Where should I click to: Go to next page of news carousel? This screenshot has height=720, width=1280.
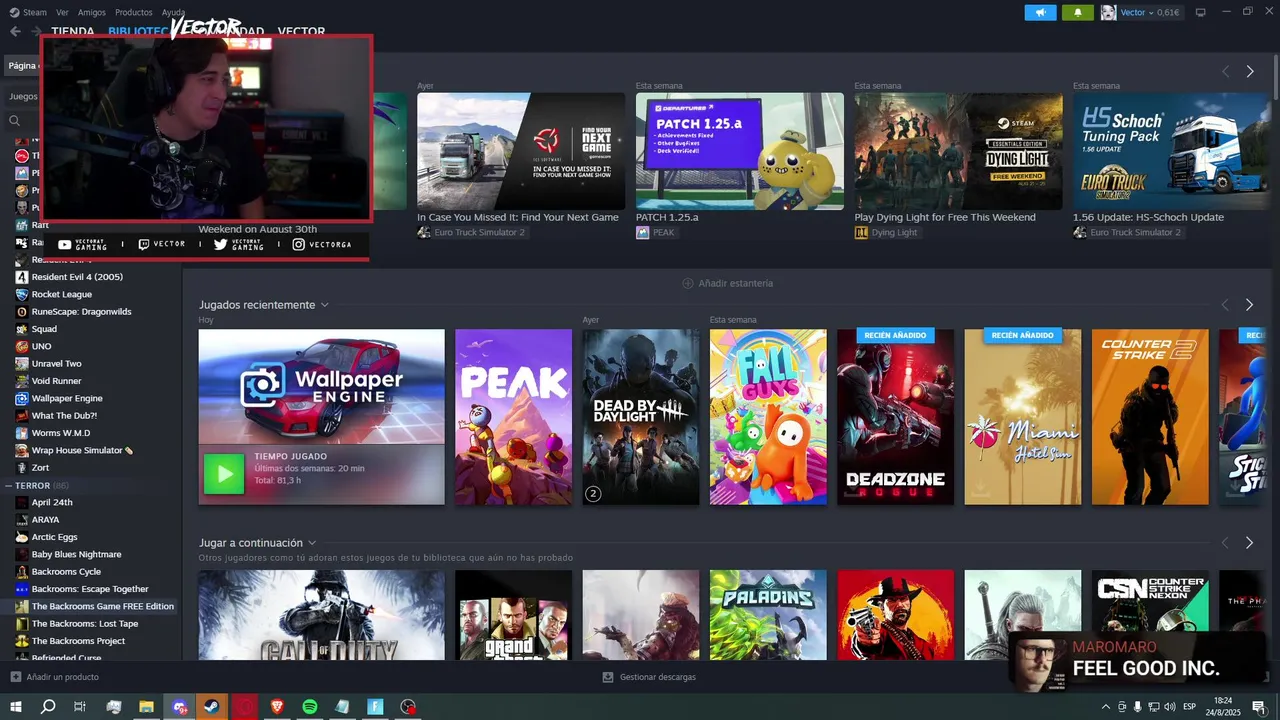pos(1250,72)
